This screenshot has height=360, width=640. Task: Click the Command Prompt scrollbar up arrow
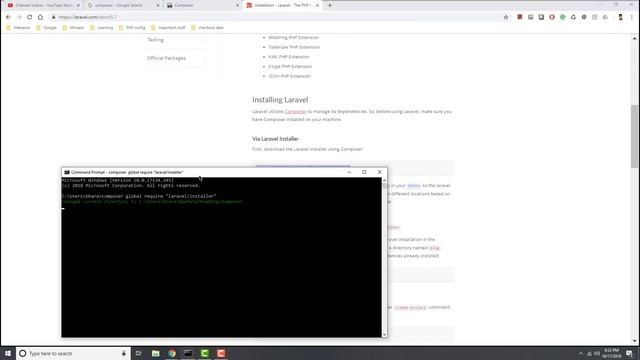pos(384,180)
